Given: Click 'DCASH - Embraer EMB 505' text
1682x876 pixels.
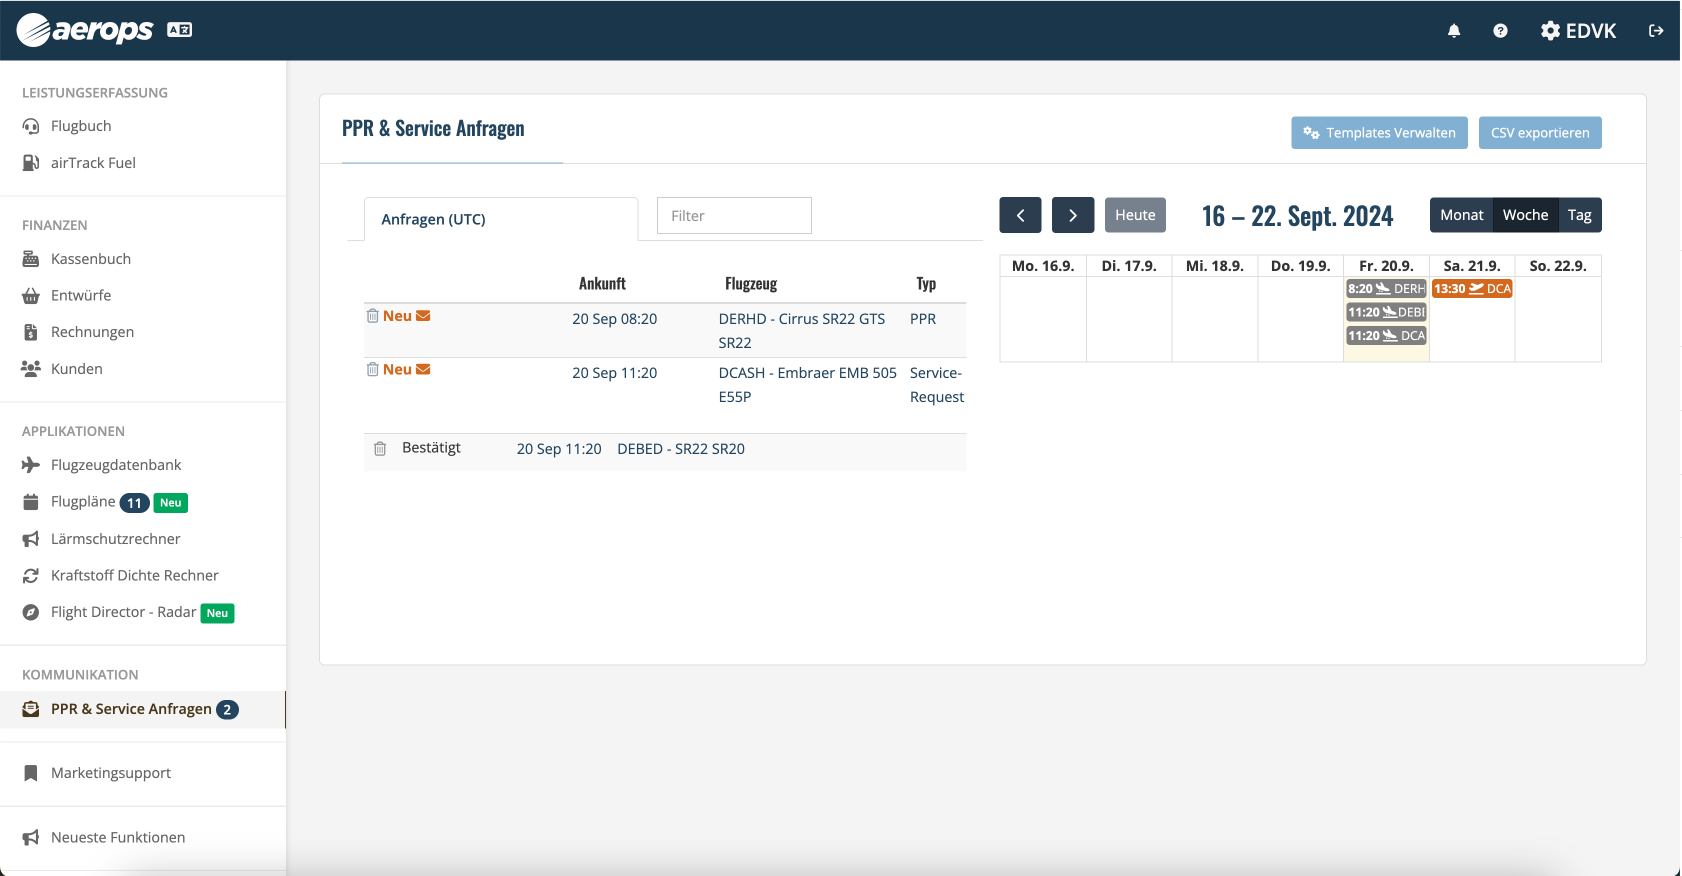Looking at the screenshot, I should (x=808, y=373).
